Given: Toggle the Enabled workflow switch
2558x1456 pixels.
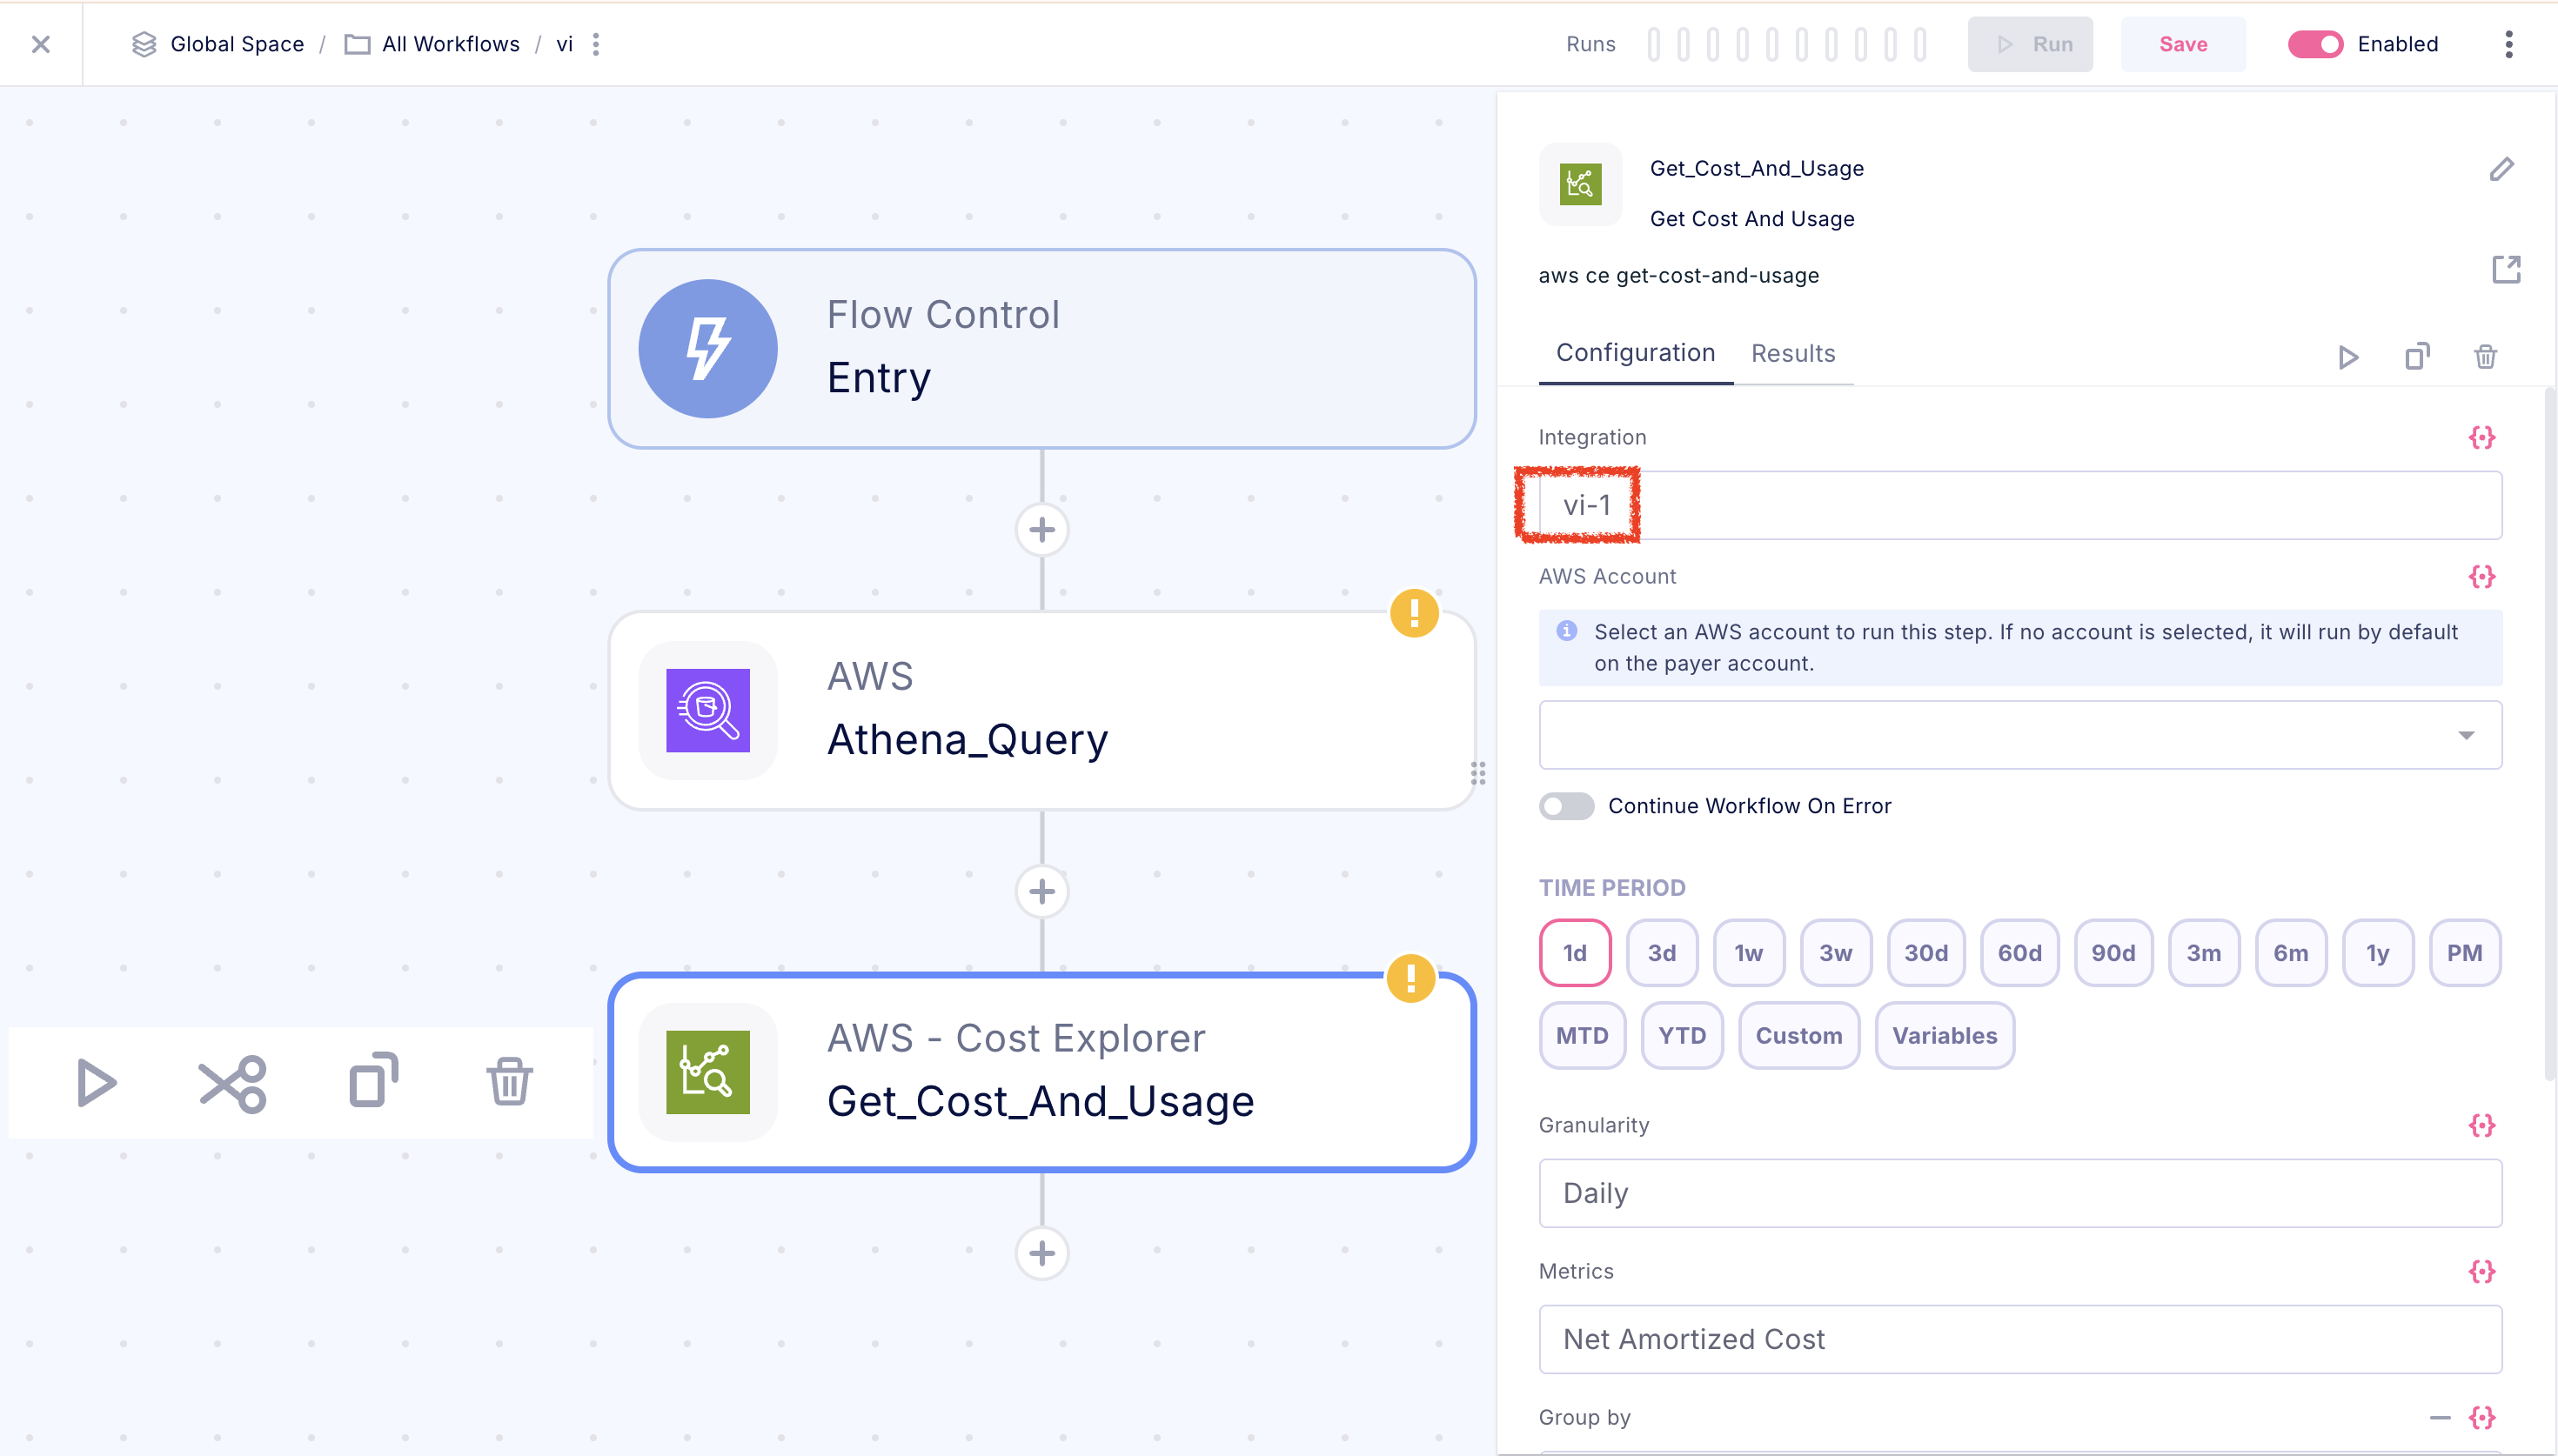Looking at the screenshot, I should 2314,44.
